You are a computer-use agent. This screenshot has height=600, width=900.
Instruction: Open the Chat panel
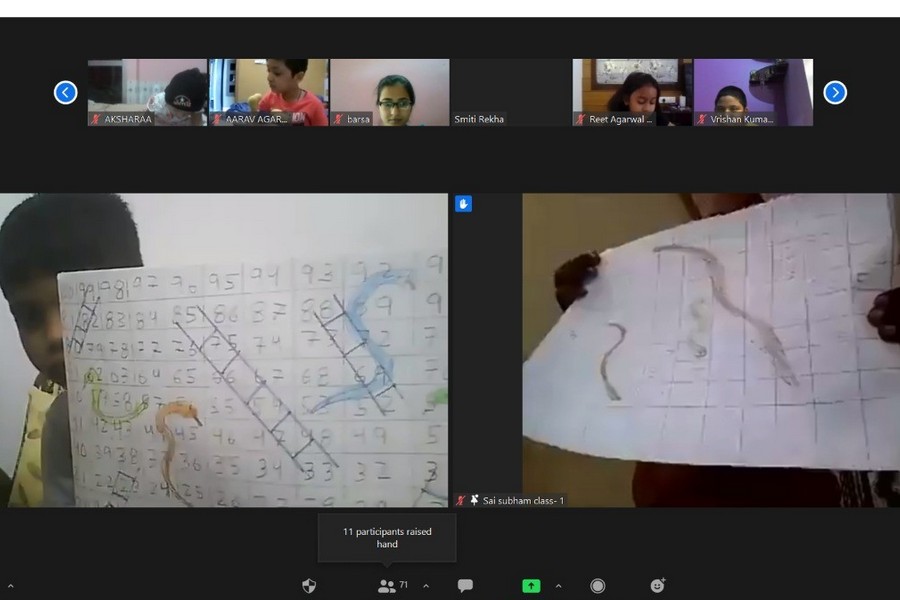[x=465, y=586]
